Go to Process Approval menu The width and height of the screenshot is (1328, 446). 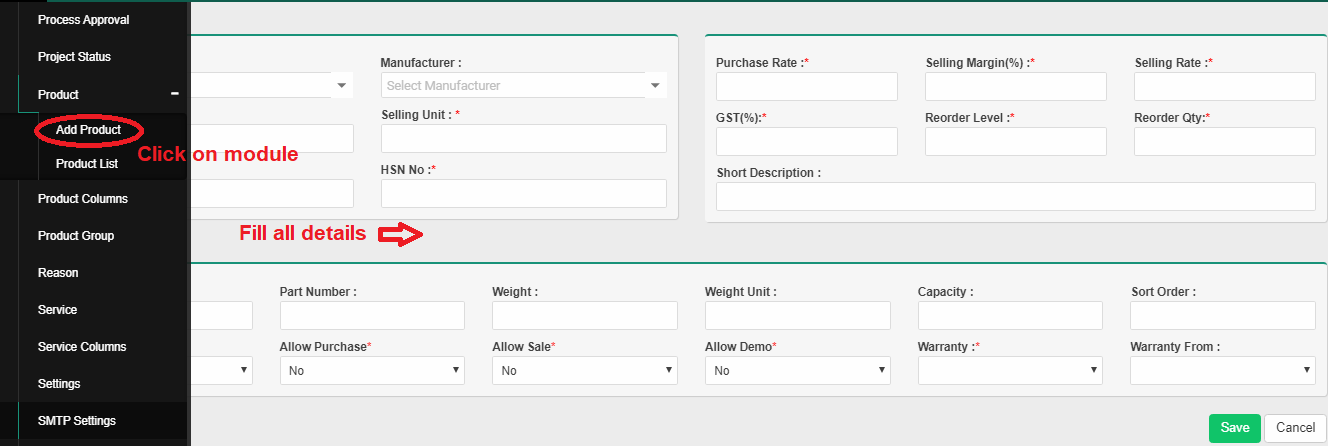83,20
